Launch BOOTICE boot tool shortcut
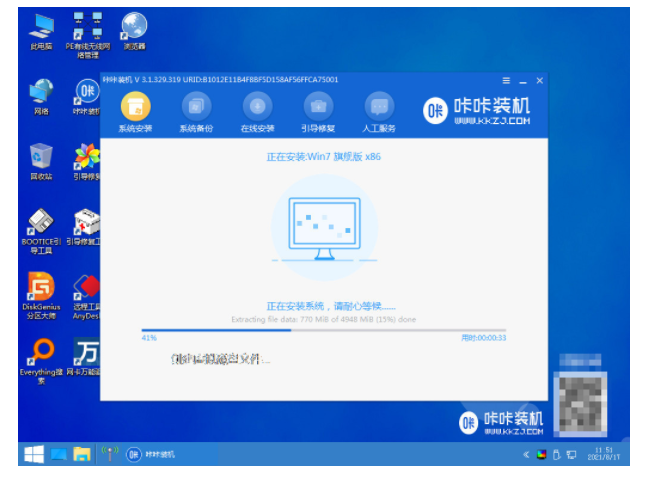 click(41, 225)
